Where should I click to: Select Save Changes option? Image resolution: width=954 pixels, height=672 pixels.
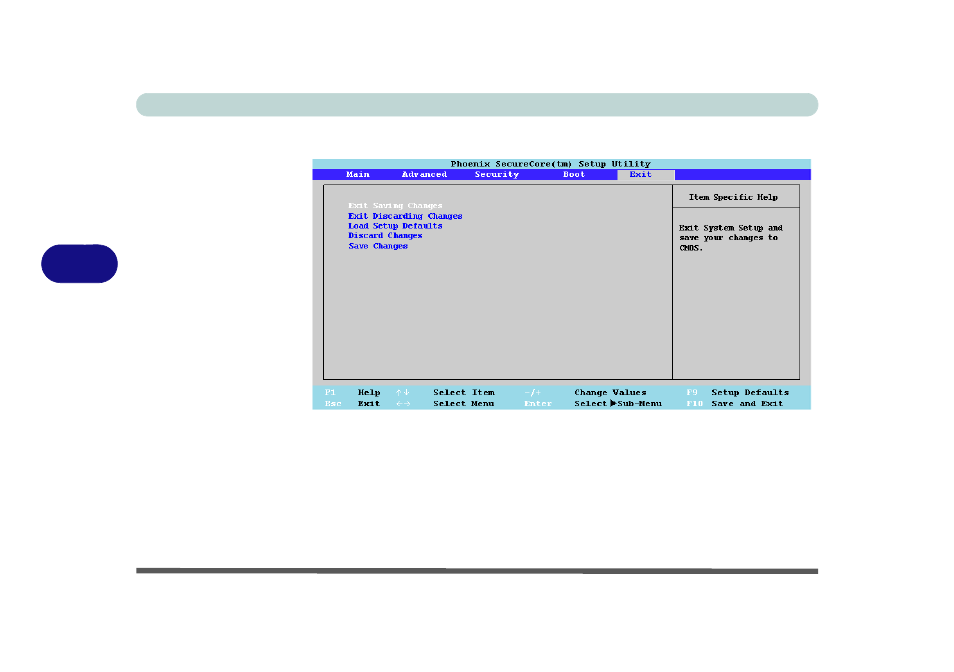click(378, 246)
